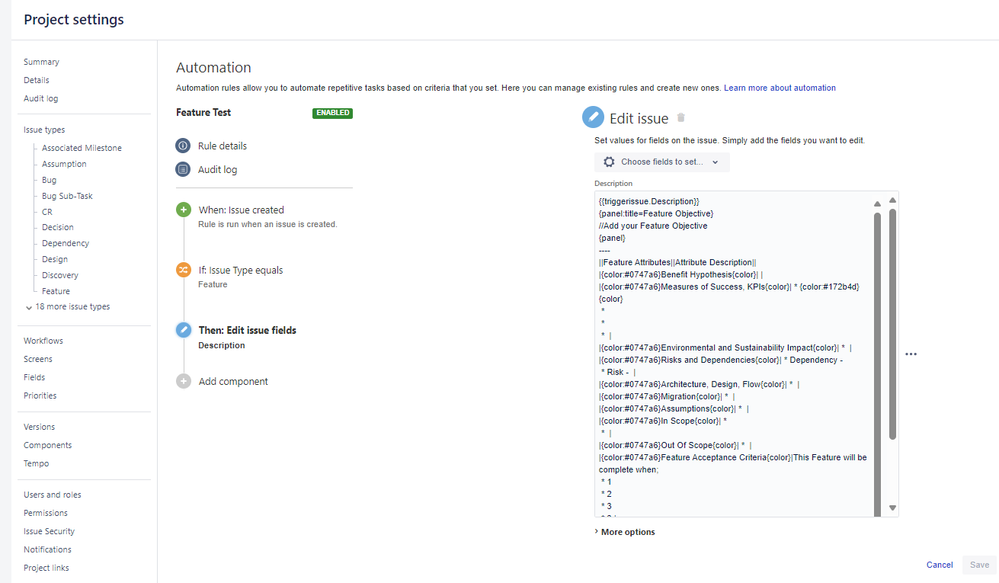Open the Permissions settings
Screen dimensions: 999x583
click(x=45, y=513)
